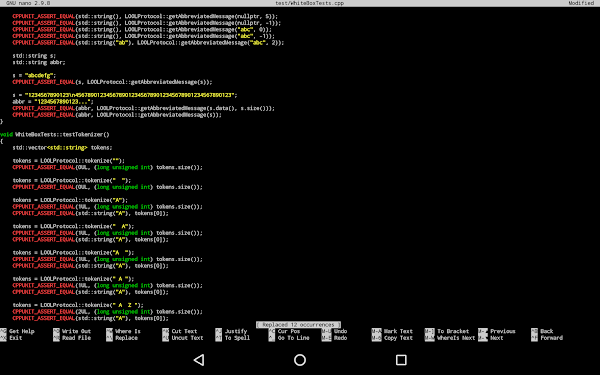The image size is (600, 375).
Task: Select the Read File shortcut
Action: pyautogui.click(x=72, y=338)
